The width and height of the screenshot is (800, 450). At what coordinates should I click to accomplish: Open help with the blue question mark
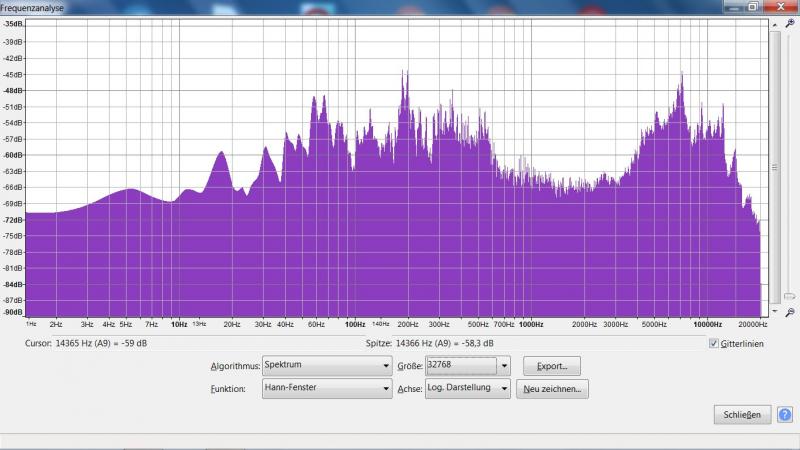pyautogui.click(x=785, y=414)
